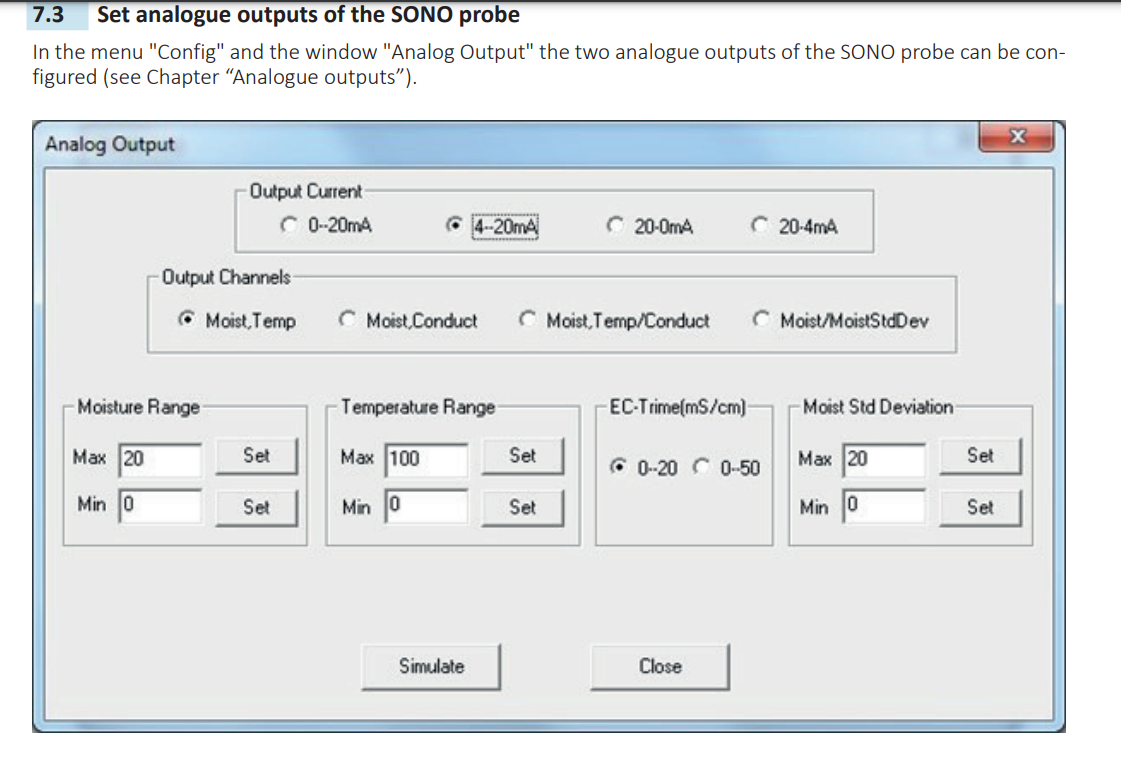This screenshot has height=775, width=1121.
Task: Focus the Moist Std Deviation Max field
Action: pos(883,459)
